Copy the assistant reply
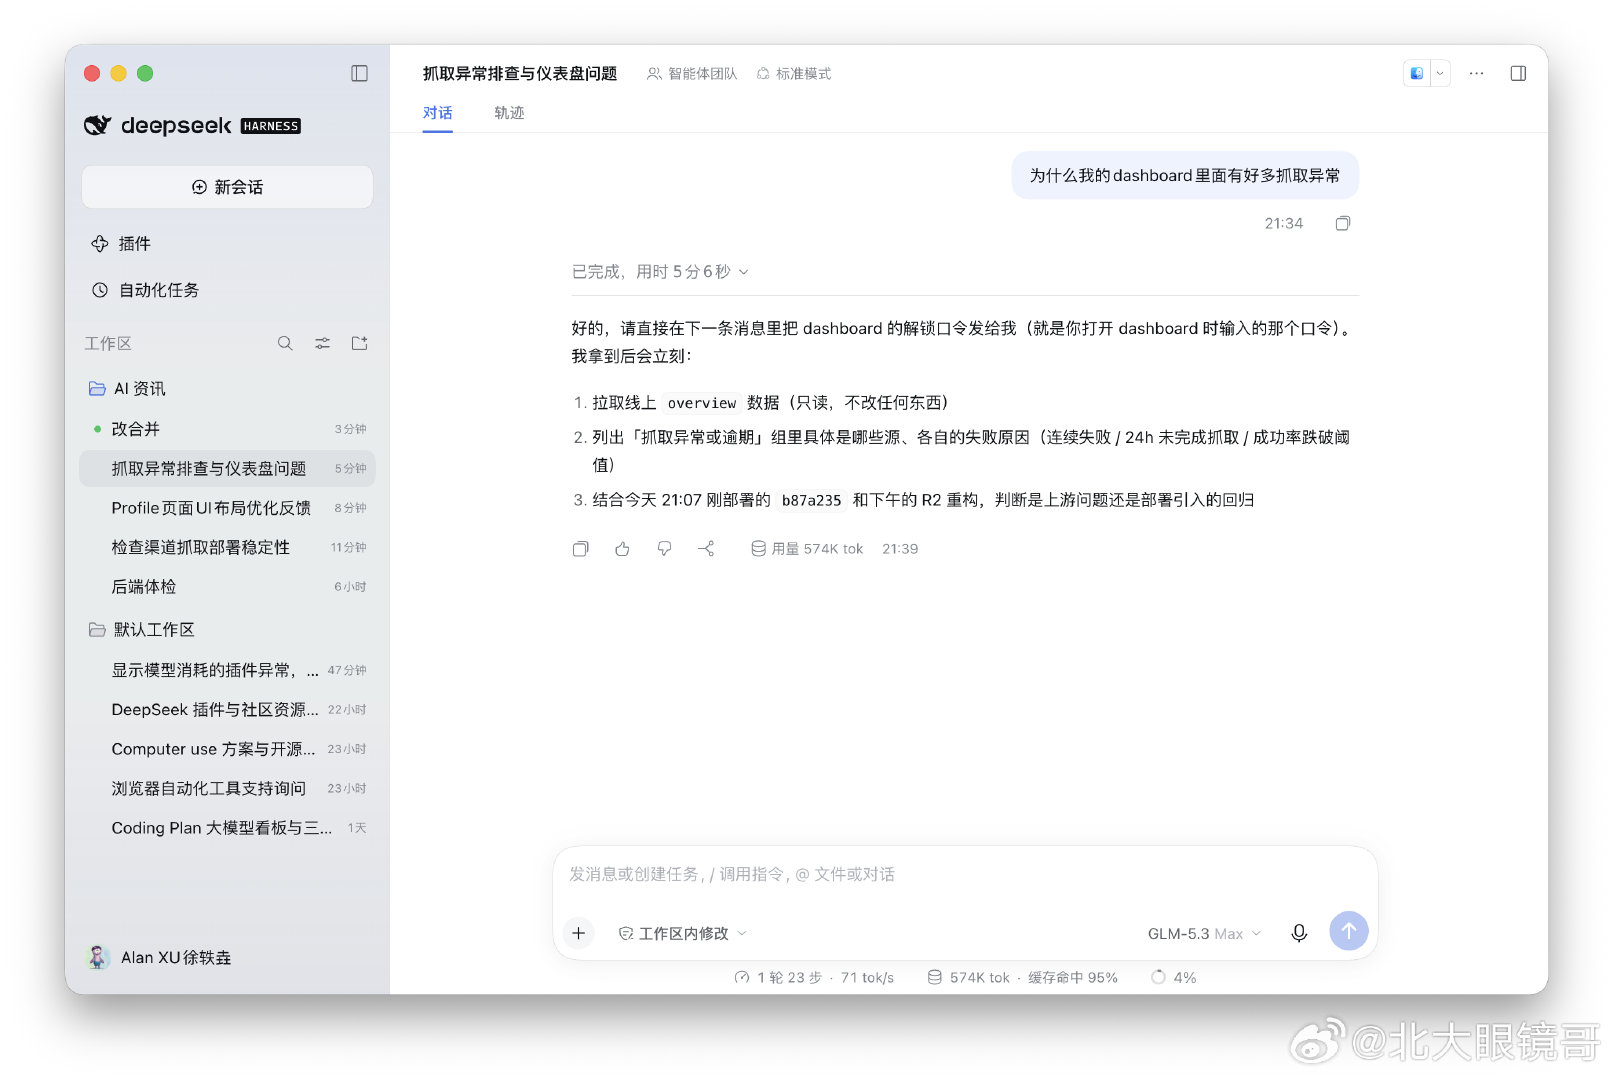This screenshot has height=1080, width=1613. point(580,549)
